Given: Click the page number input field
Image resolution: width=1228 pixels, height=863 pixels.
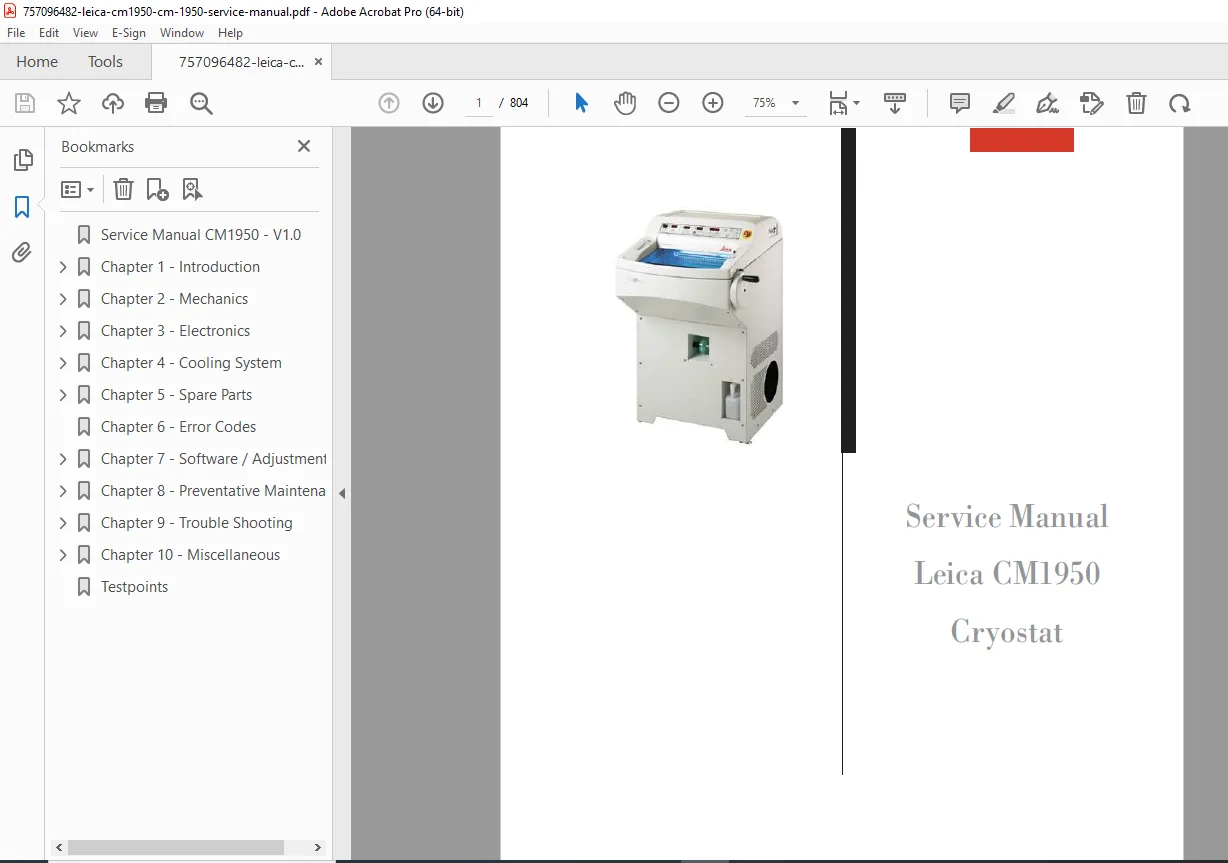Looking at the screenshot, I should click(x=479, y=103).
